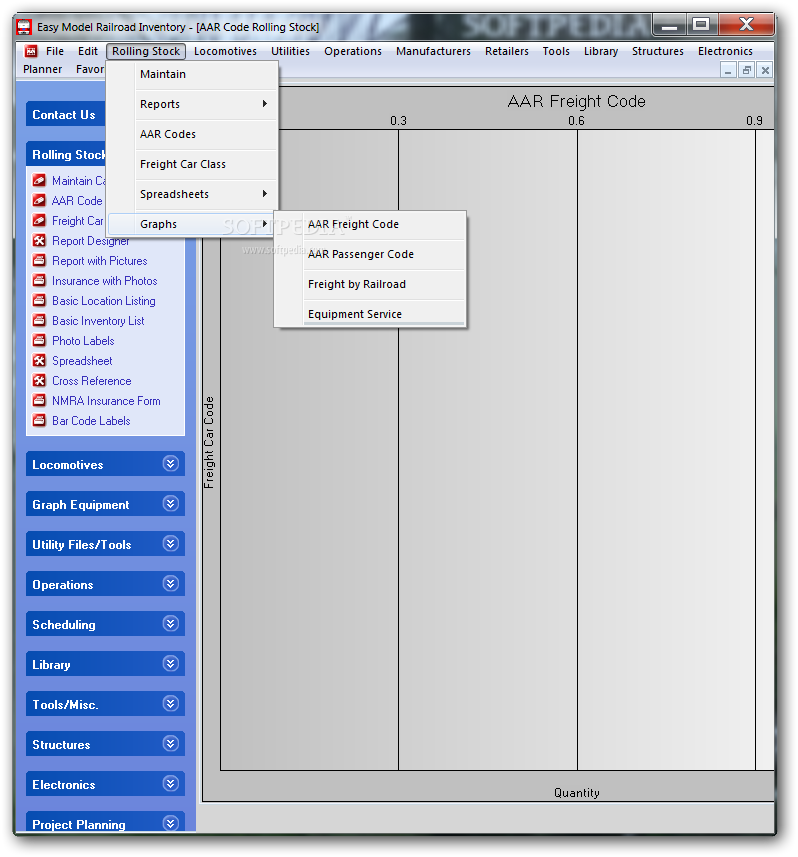The height and width of the screenshot is (857, 798).
Task: Open Cross Reference link
Action: (x=91, y=381)
